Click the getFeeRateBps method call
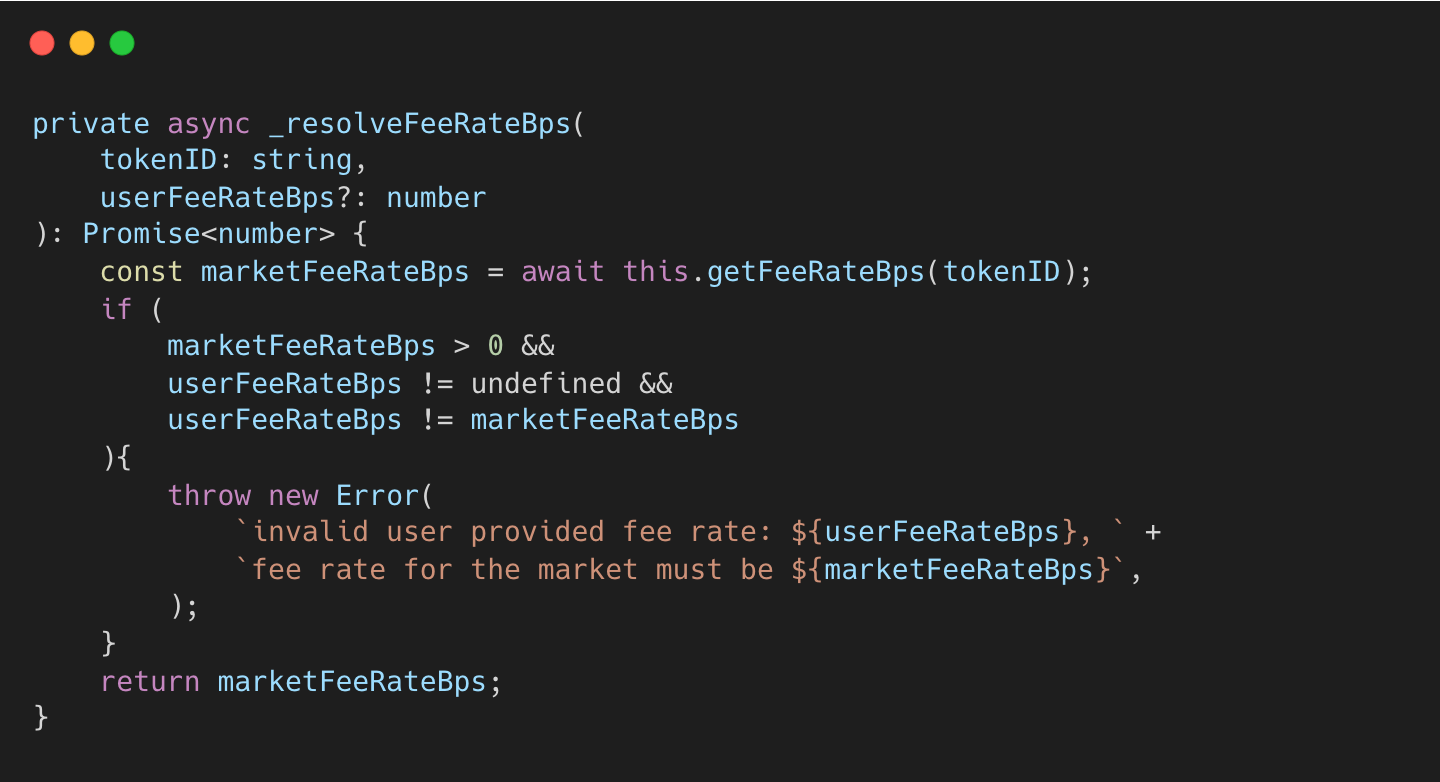The height and width of the screenshot is (782, 1440). (x=816, y=271)
